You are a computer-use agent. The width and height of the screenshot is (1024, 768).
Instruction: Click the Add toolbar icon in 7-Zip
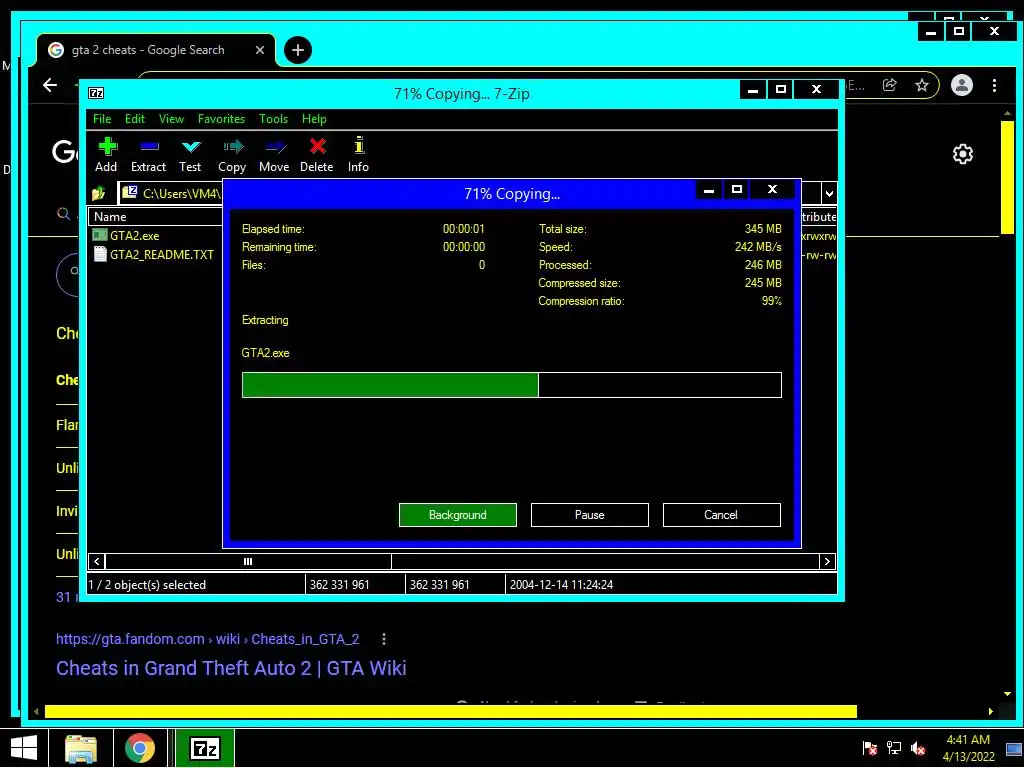click(106, 155)
